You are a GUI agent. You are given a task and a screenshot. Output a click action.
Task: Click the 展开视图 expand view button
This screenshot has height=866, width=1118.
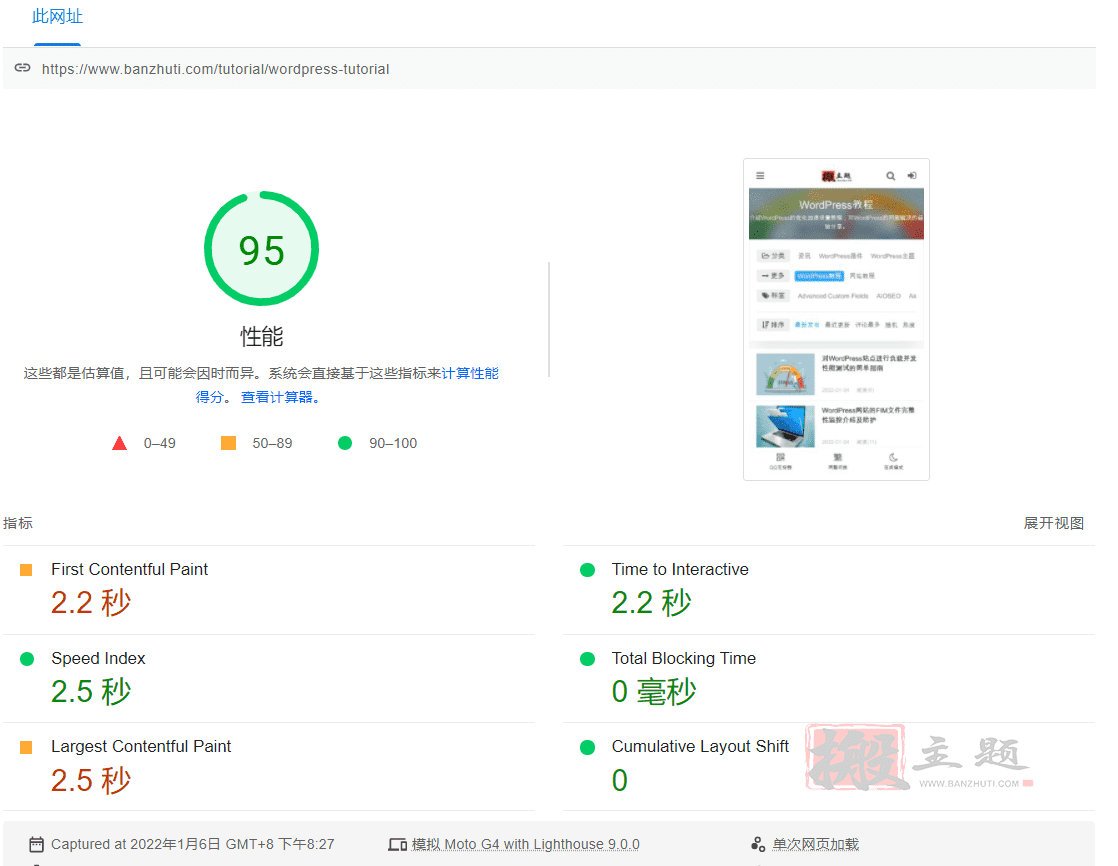(x=1053, y=523)
